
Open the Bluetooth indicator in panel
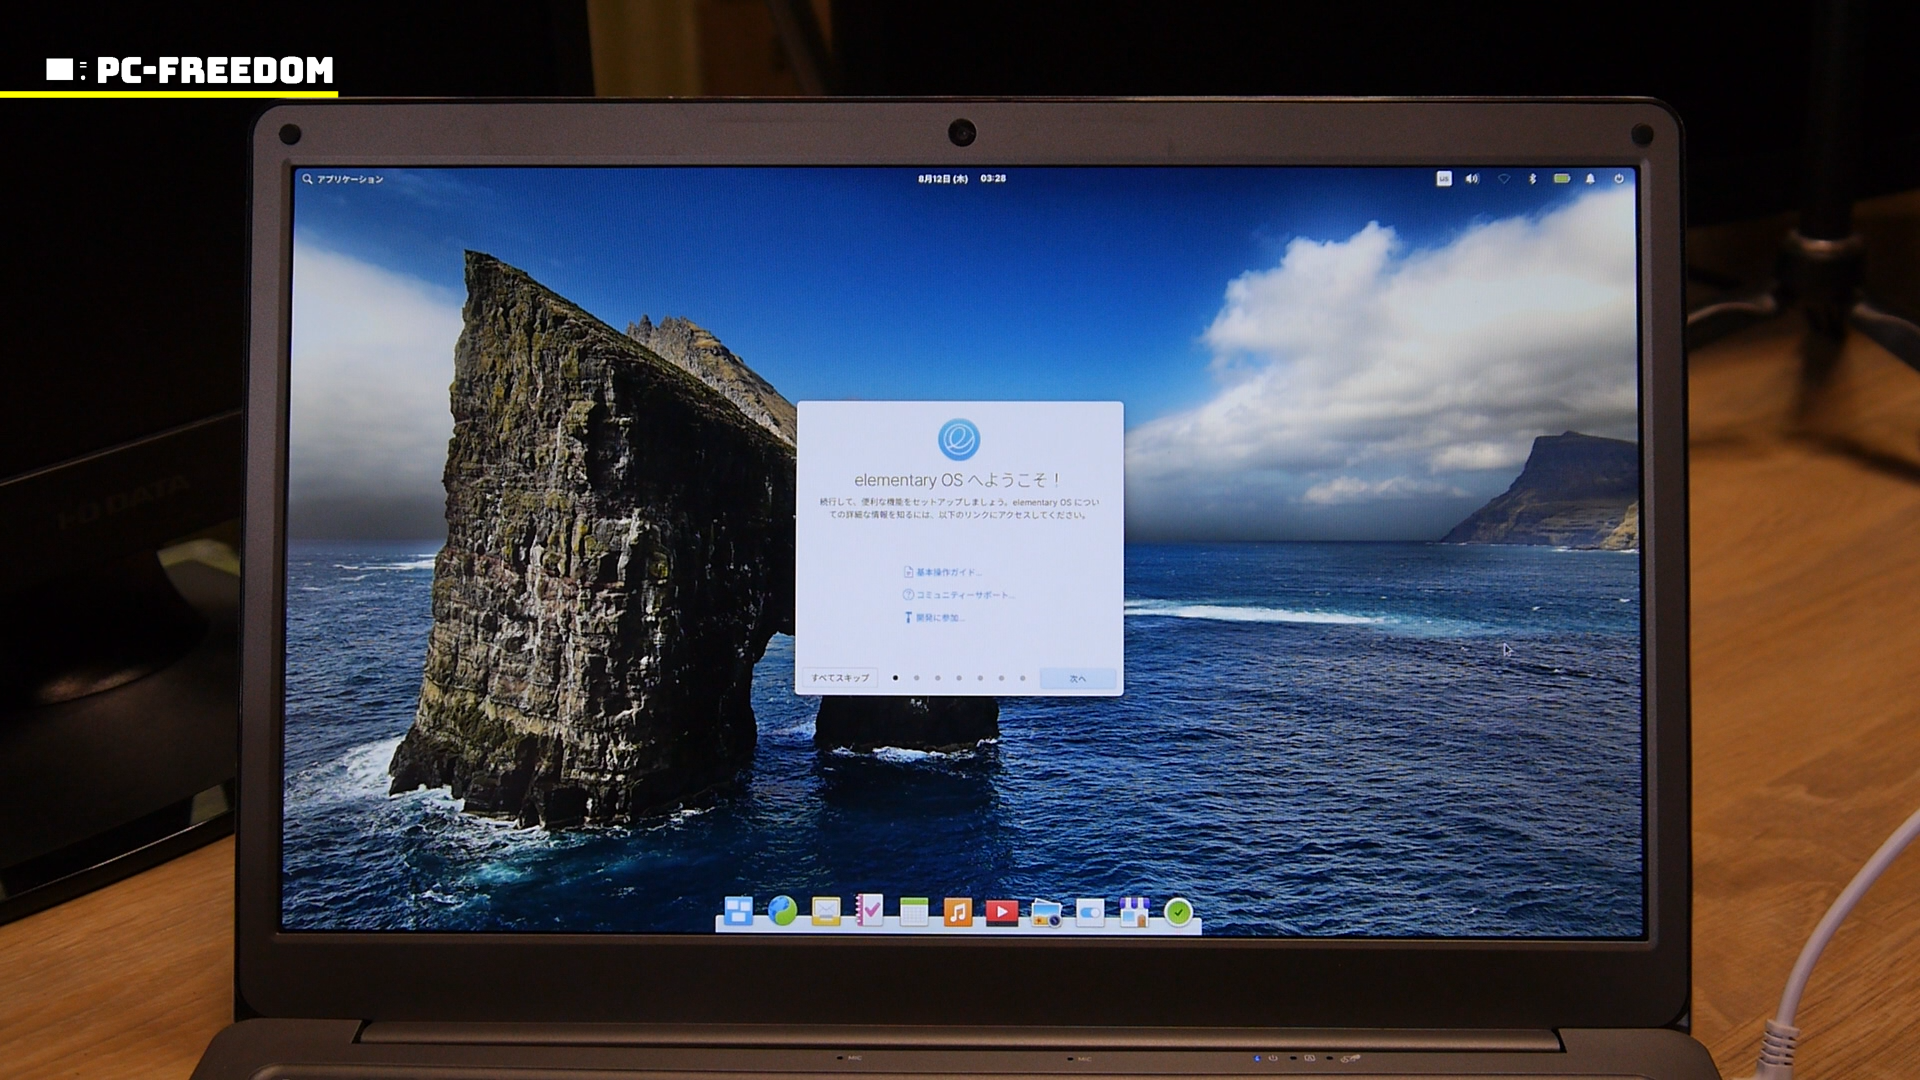[x=1532, y=178]
